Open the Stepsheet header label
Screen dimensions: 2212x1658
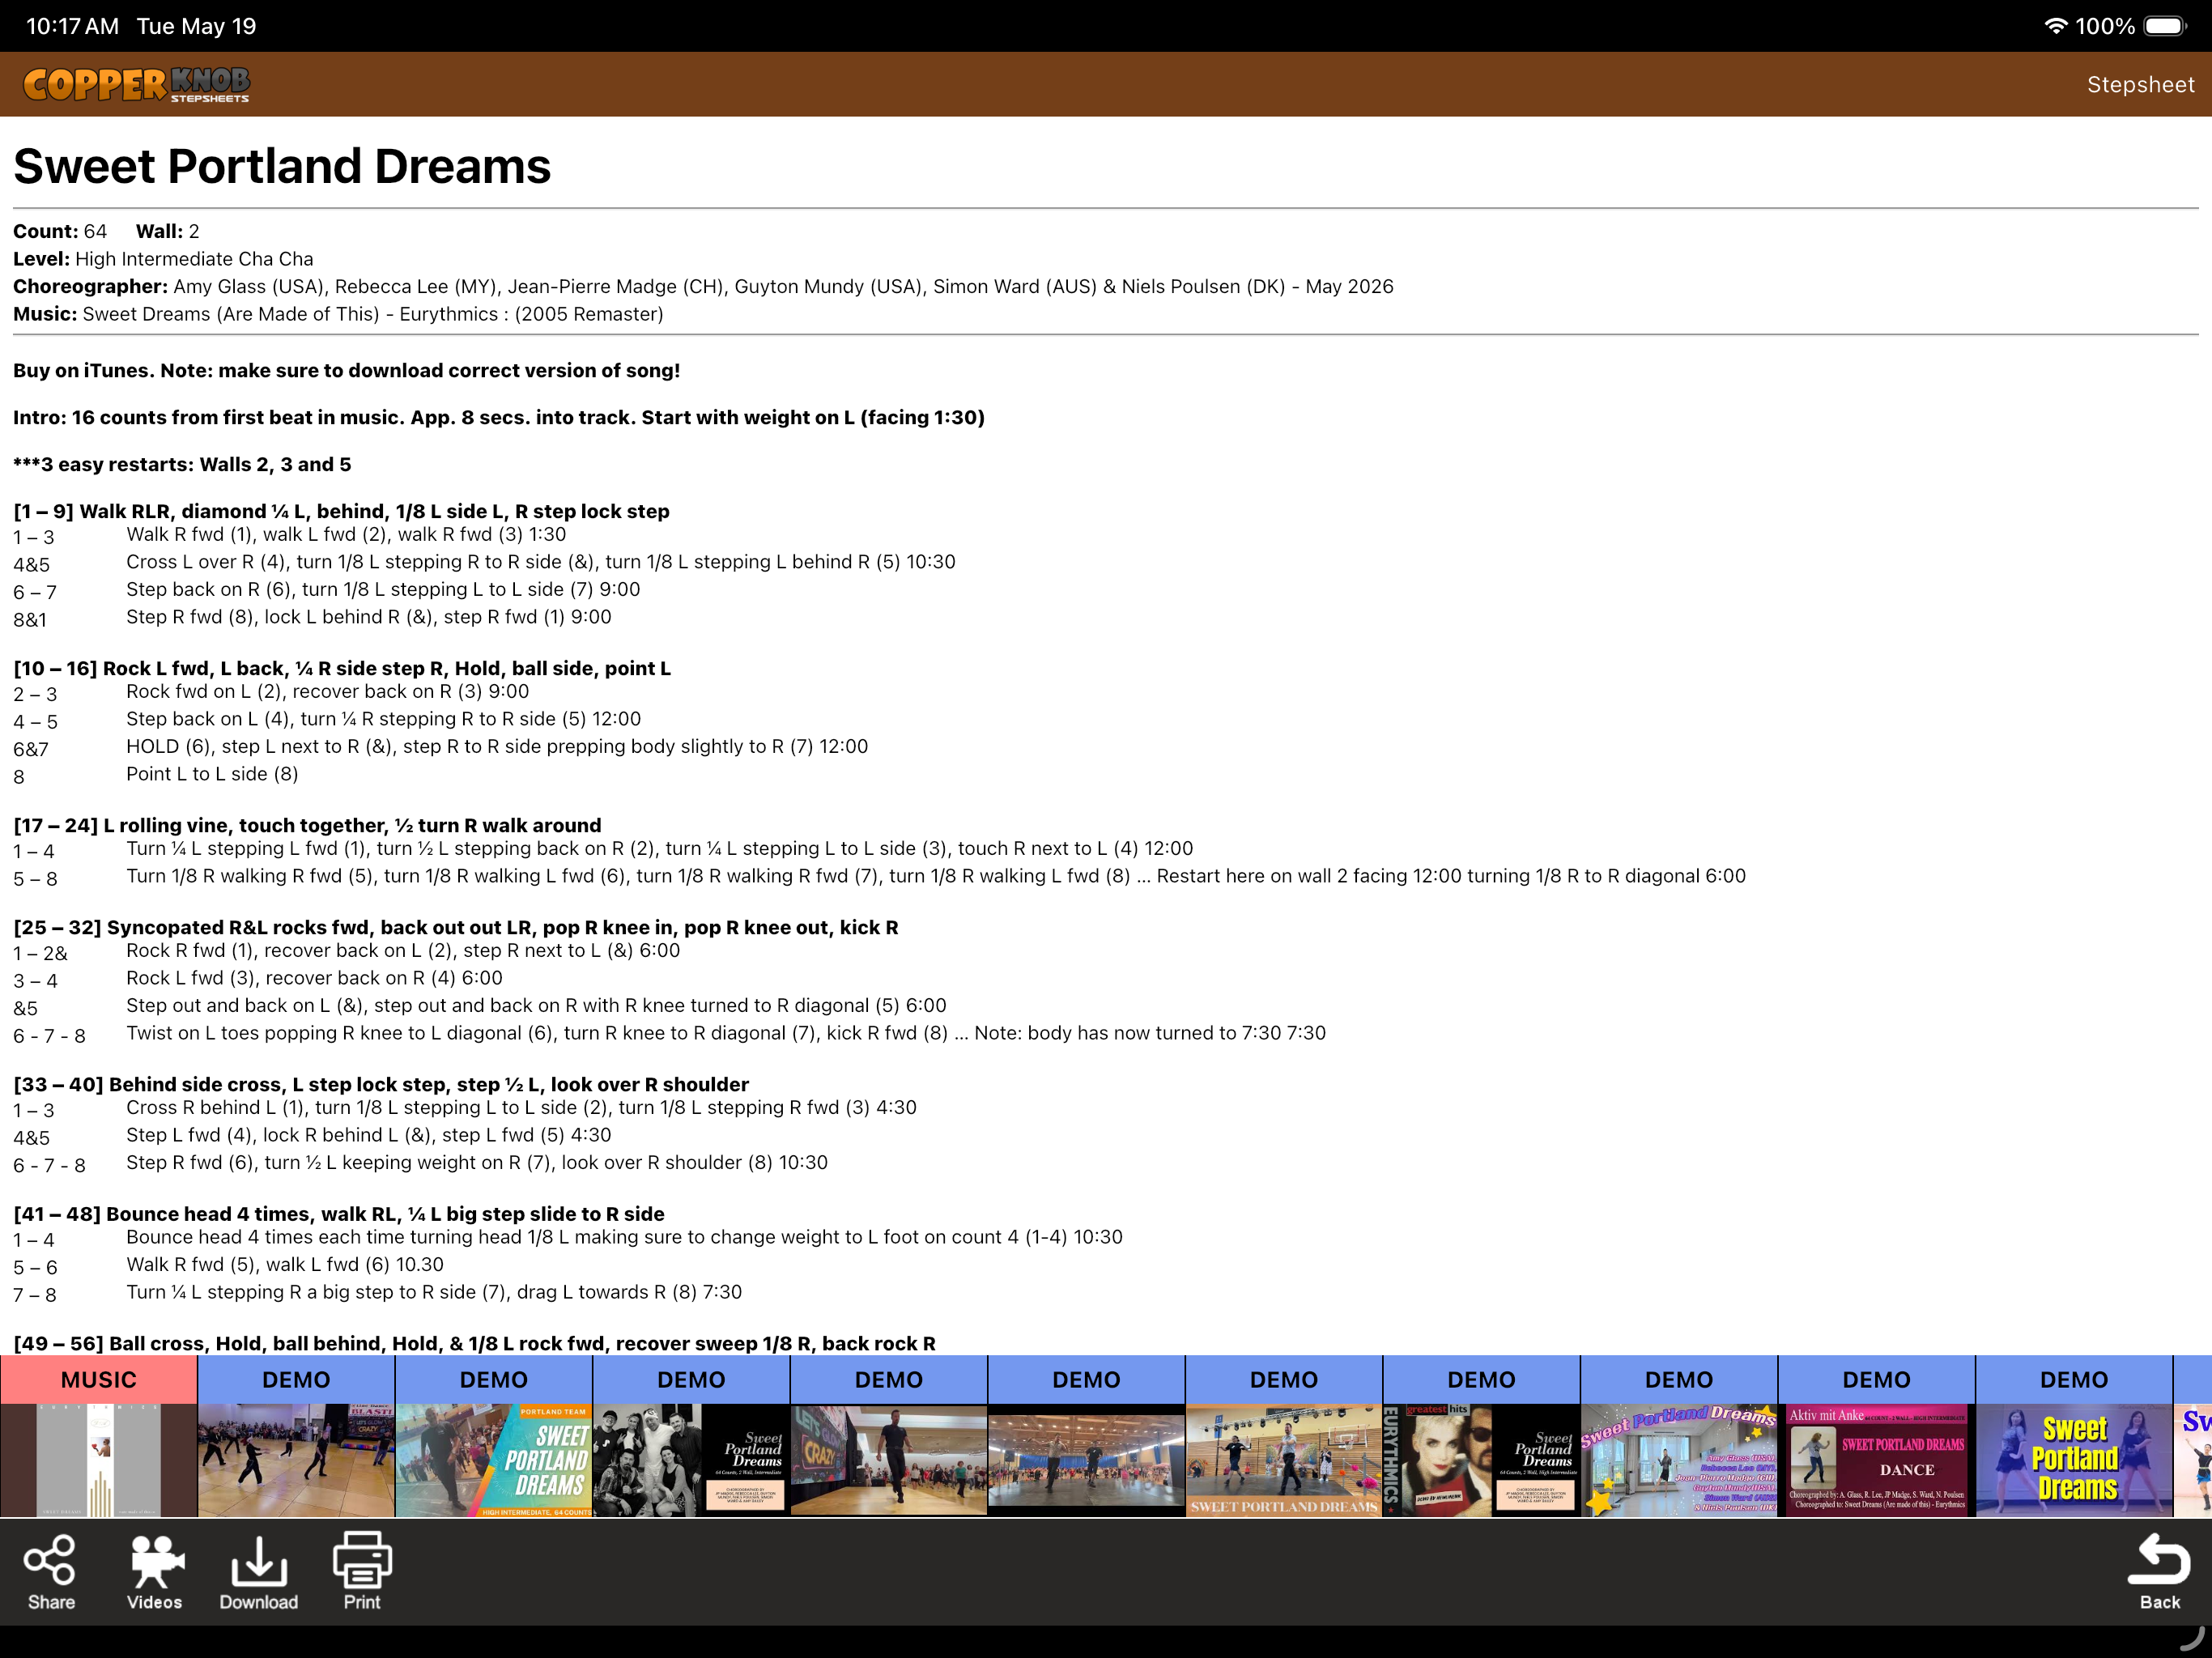click(2140, 85)
